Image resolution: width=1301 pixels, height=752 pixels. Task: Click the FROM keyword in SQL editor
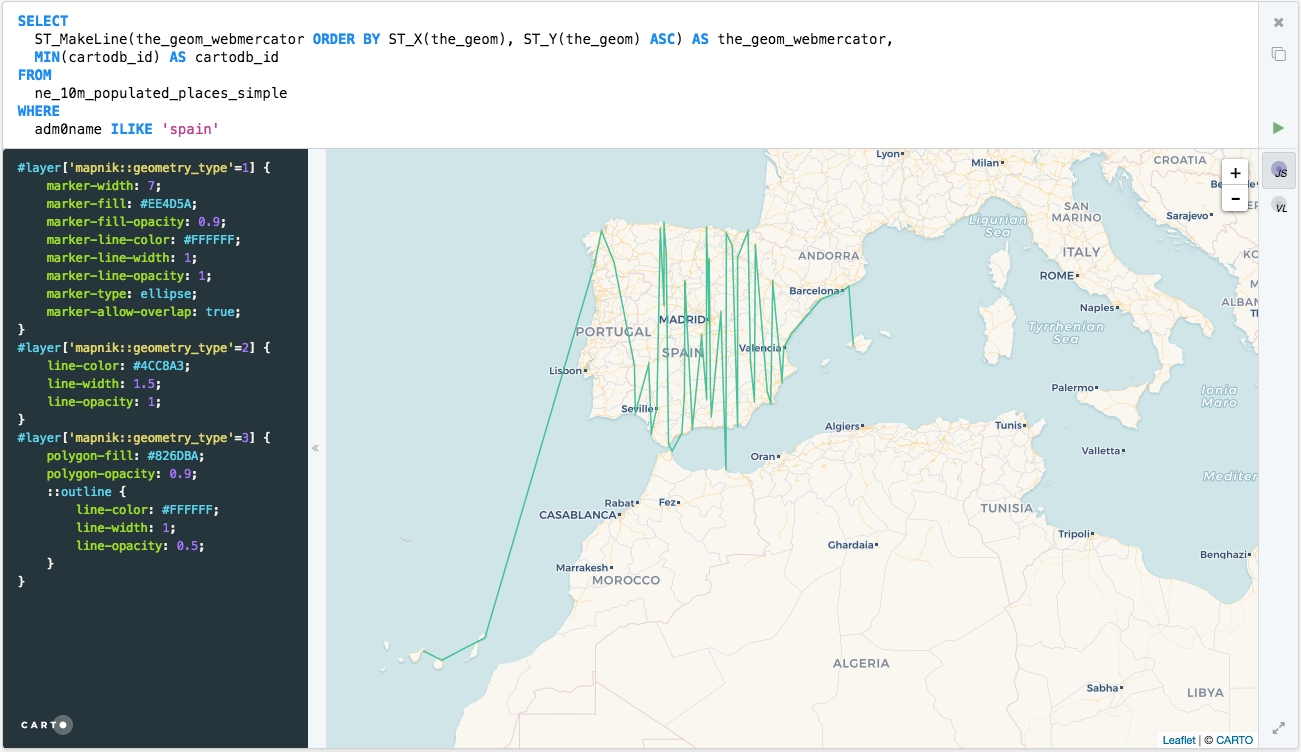(x=35, y=75)
